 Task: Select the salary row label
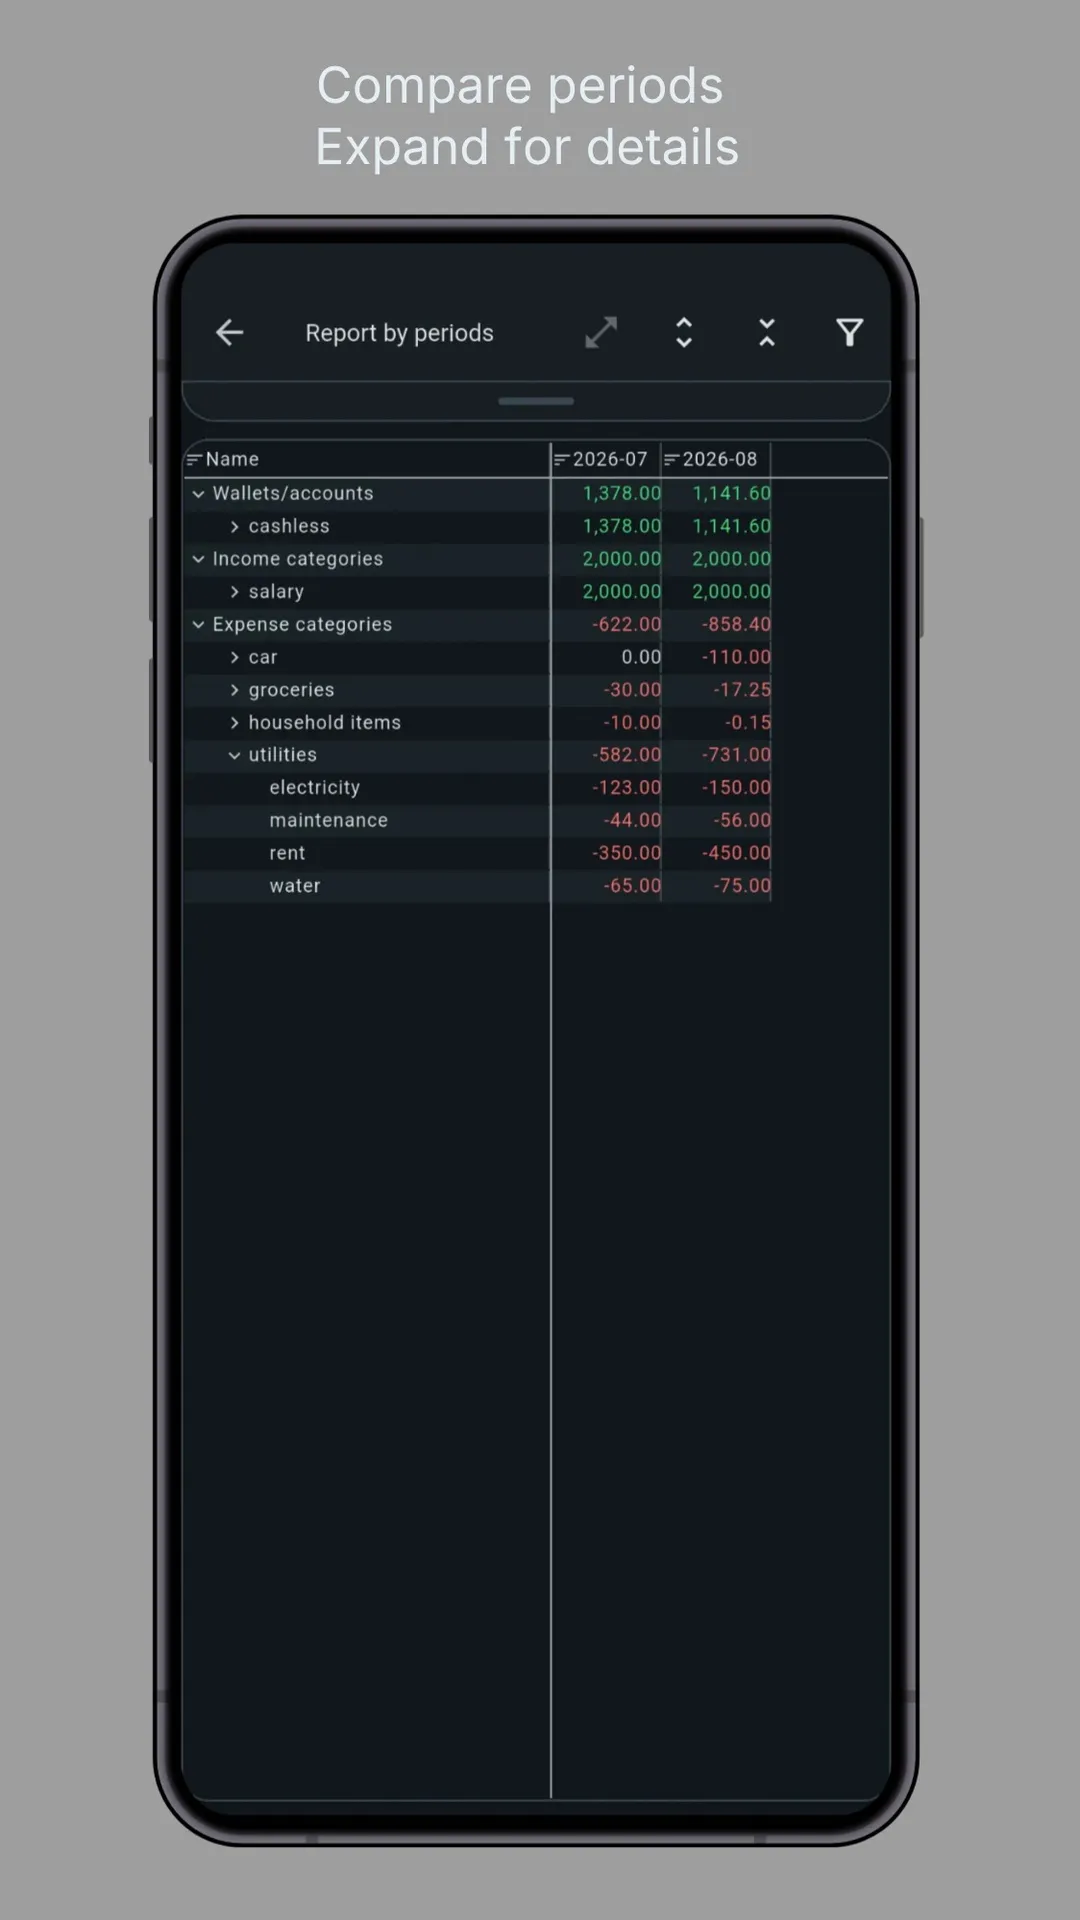276,592
